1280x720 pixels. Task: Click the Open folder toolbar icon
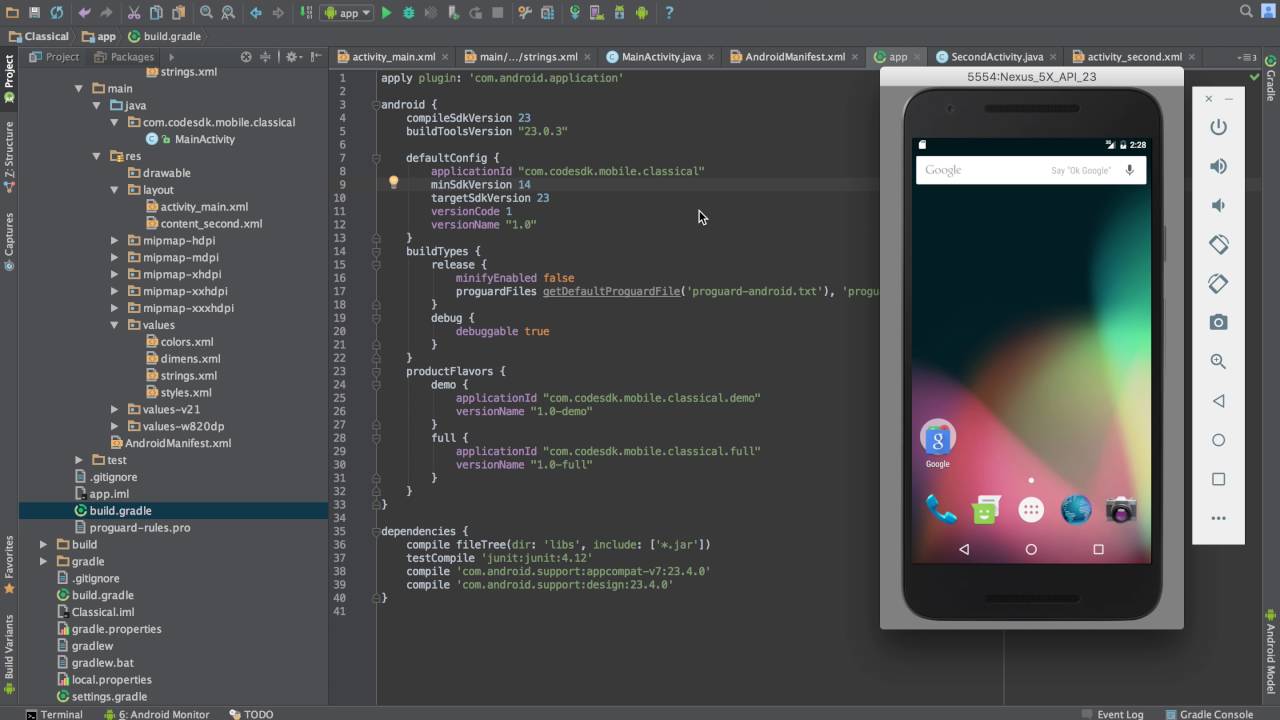pyautogui.click(x=13, y=13)
